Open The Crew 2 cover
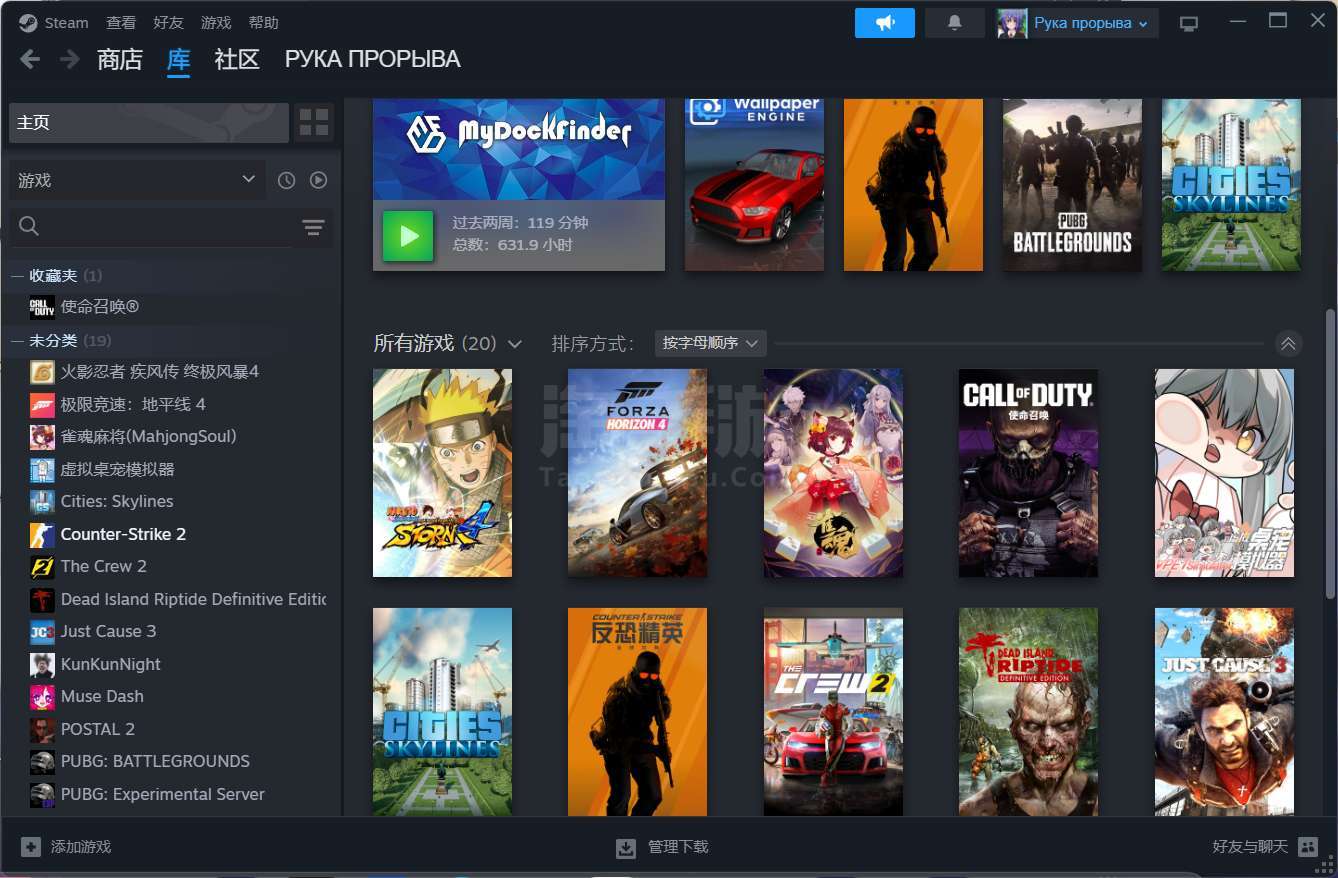This screenshot has width=1338, height=878. pos(833,712)
